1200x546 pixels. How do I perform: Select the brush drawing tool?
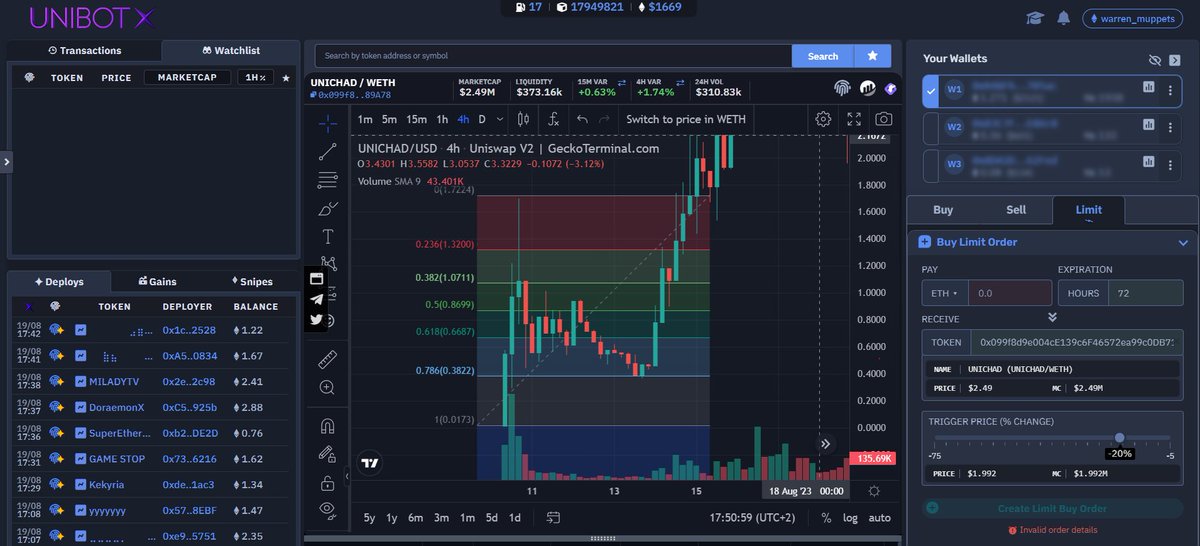pyautogui.click(x=327, y=209)
